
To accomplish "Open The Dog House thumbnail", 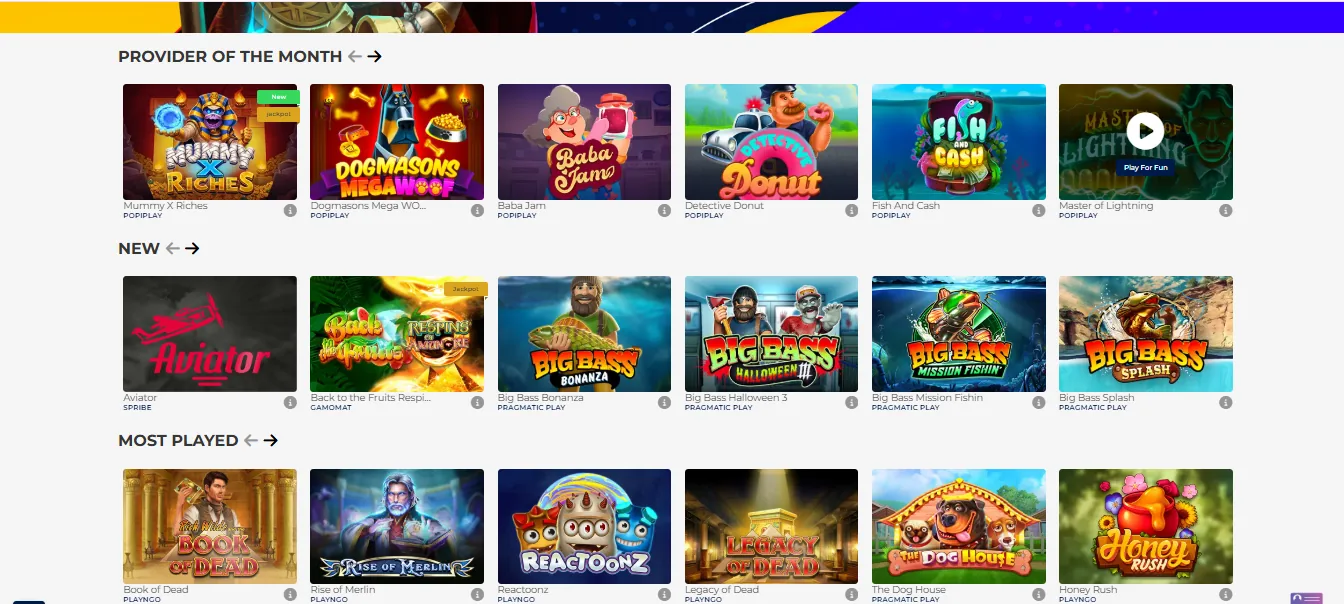I will [958, 527].
